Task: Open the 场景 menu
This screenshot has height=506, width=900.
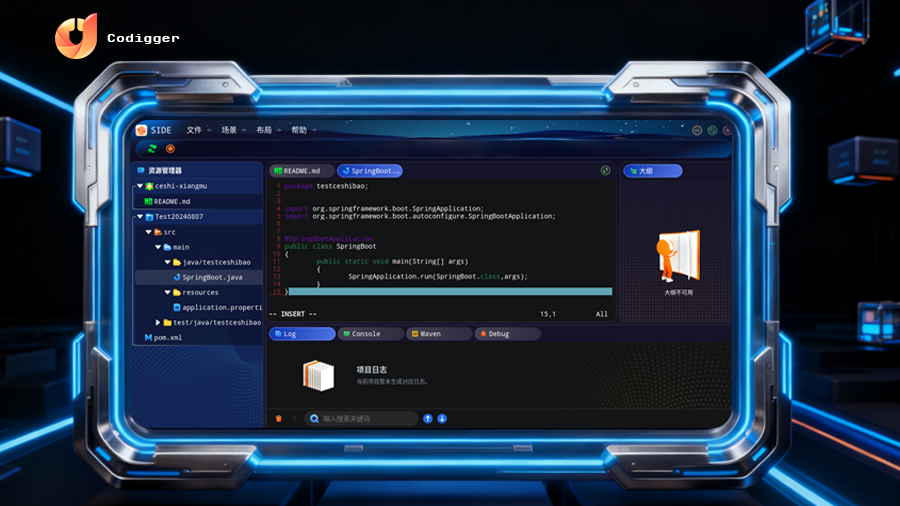Action: [x=229, y=130]
